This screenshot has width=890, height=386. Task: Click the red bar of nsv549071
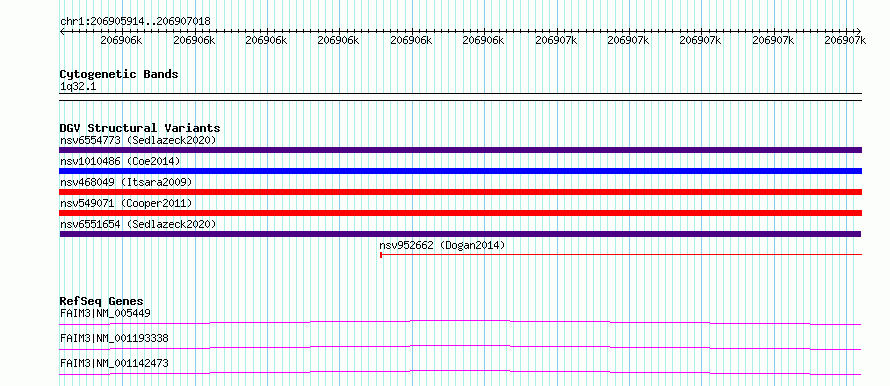pyautogui.click(x=461, y=213)
